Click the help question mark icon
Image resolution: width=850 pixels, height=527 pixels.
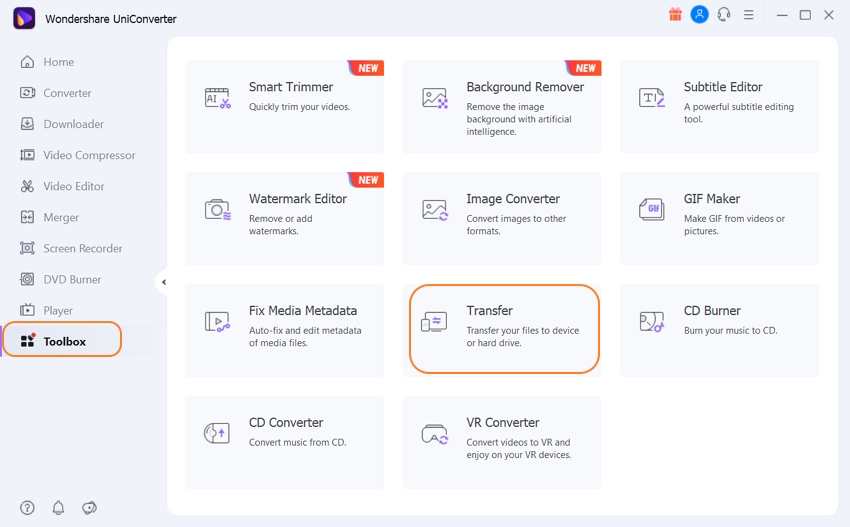pyautogui.click(x=27, y=507)
